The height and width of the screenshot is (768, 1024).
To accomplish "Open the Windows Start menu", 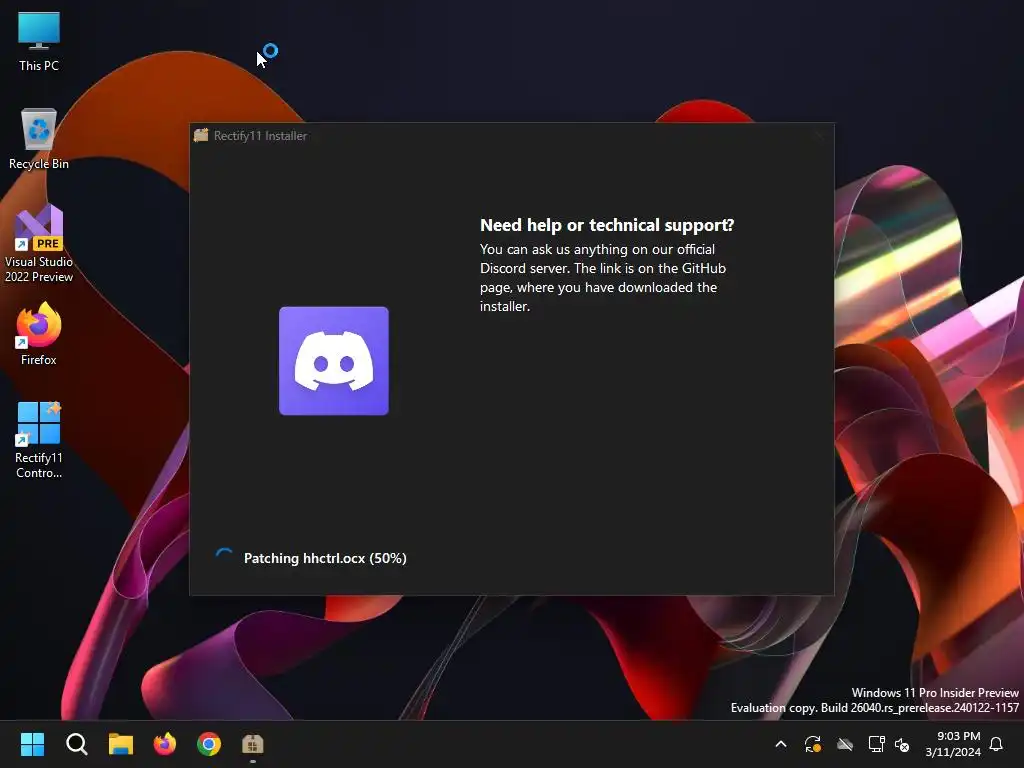I will coord(32,744).
